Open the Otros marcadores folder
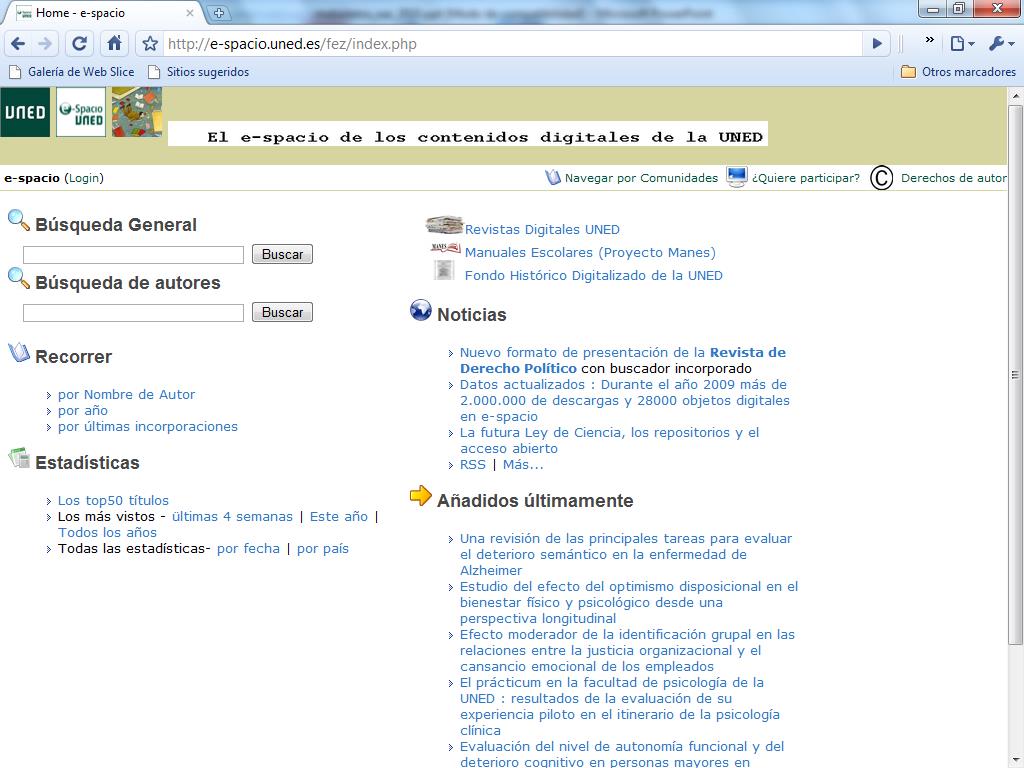Screen dimensions: 1024x768 (958, 72)
